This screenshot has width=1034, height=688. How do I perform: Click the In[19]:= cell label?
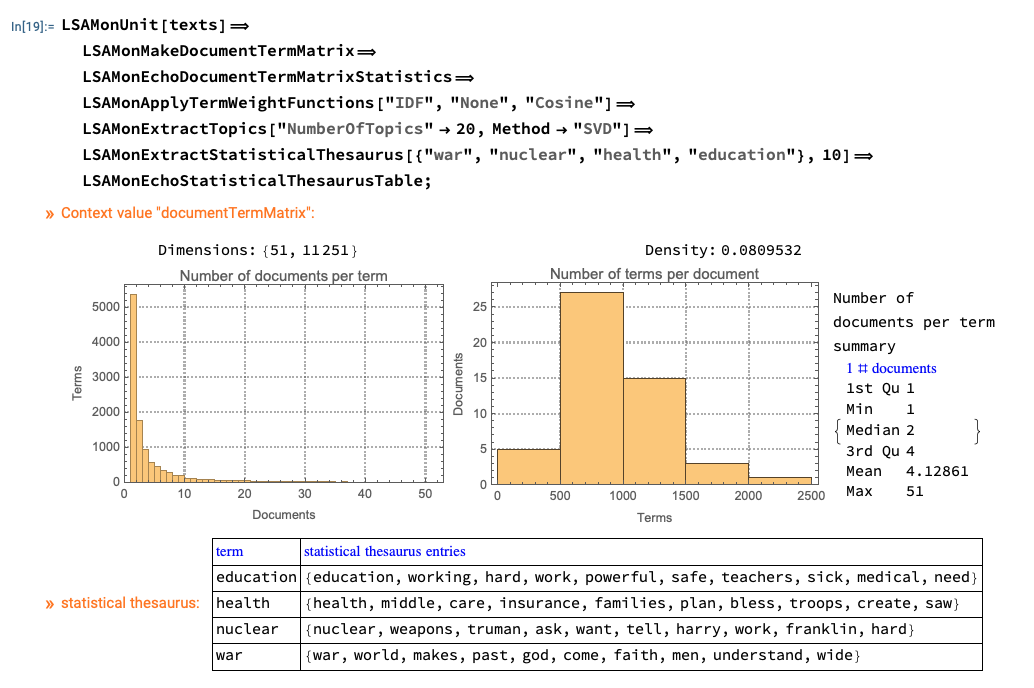click(32, 26)
